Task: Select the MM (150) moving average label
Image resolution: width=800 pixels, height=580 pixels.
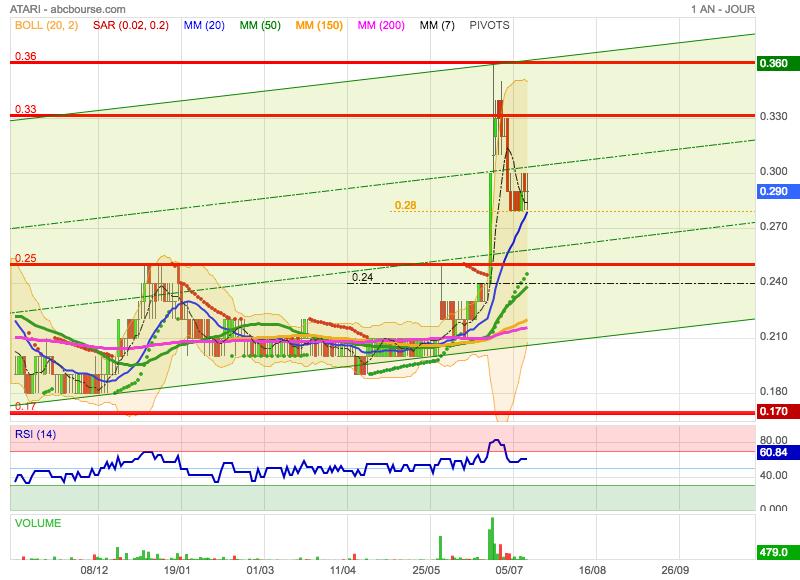Action: tap(319, 25)
